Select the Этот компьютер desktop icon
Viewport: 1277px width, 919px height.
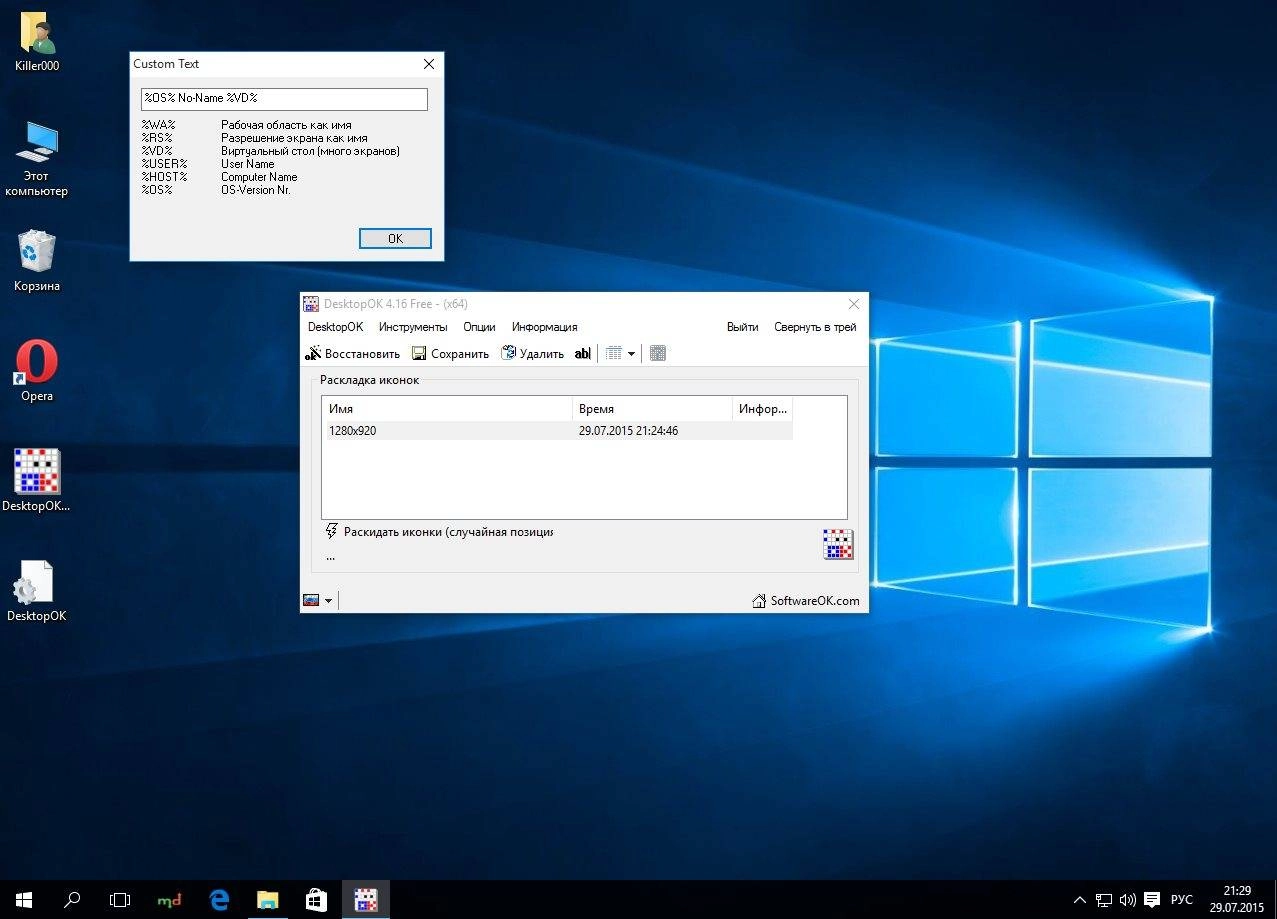[x=37, y=159]
